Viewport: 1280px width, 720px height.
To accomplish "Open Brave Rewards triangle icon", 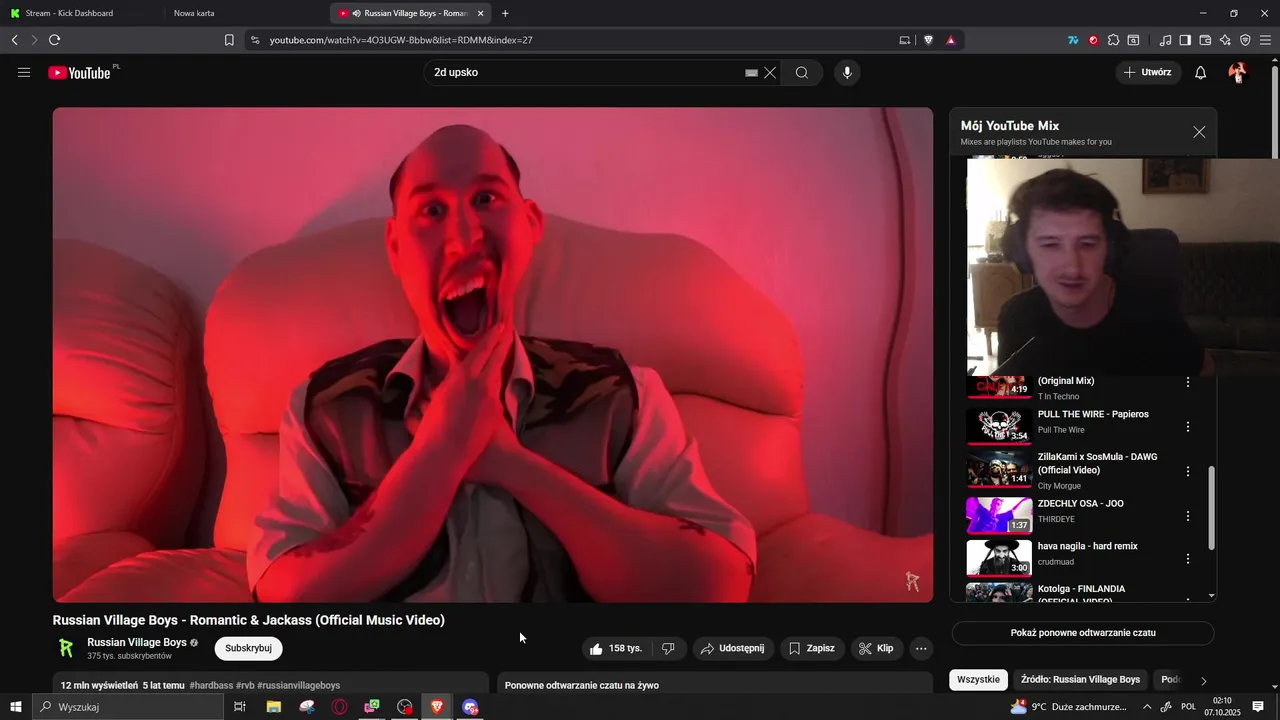I will click(950, 40).
